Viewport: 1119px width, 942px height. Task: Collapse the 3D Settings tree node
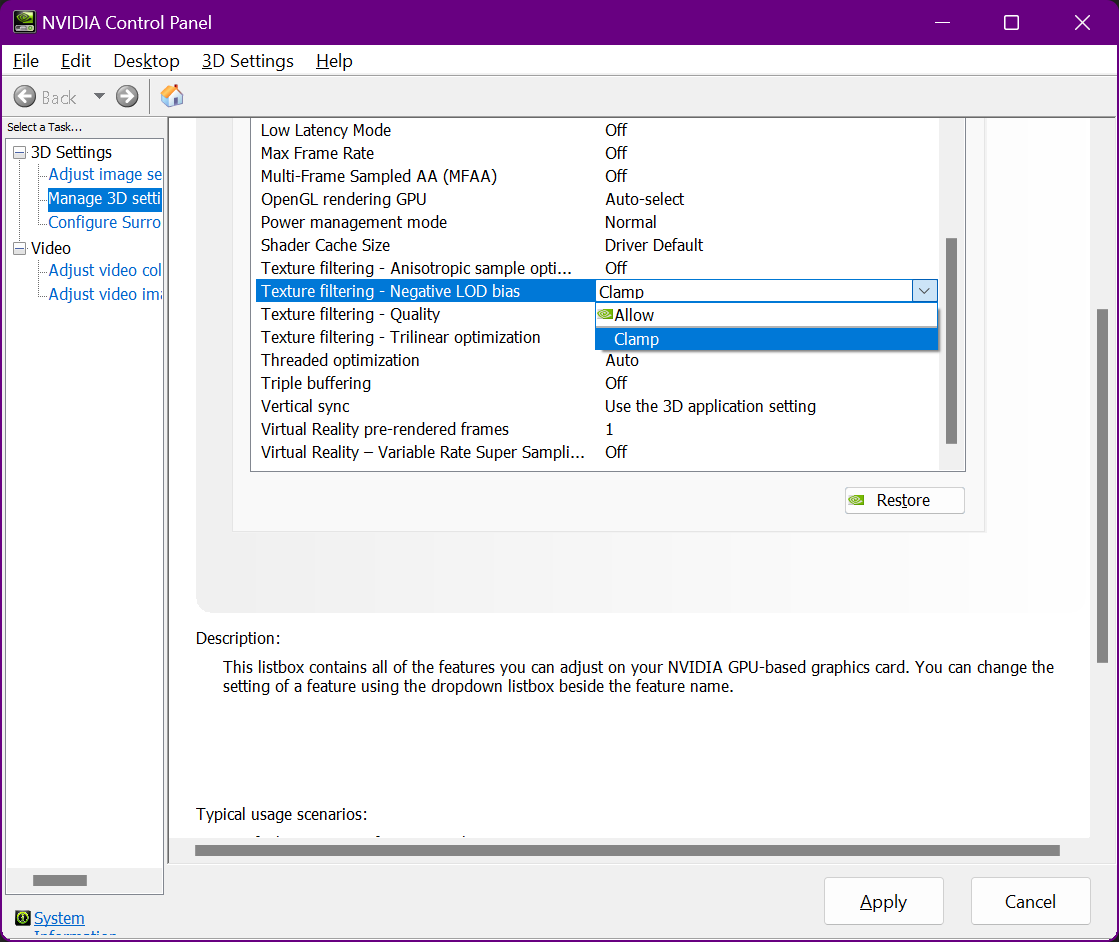point(19,152)
